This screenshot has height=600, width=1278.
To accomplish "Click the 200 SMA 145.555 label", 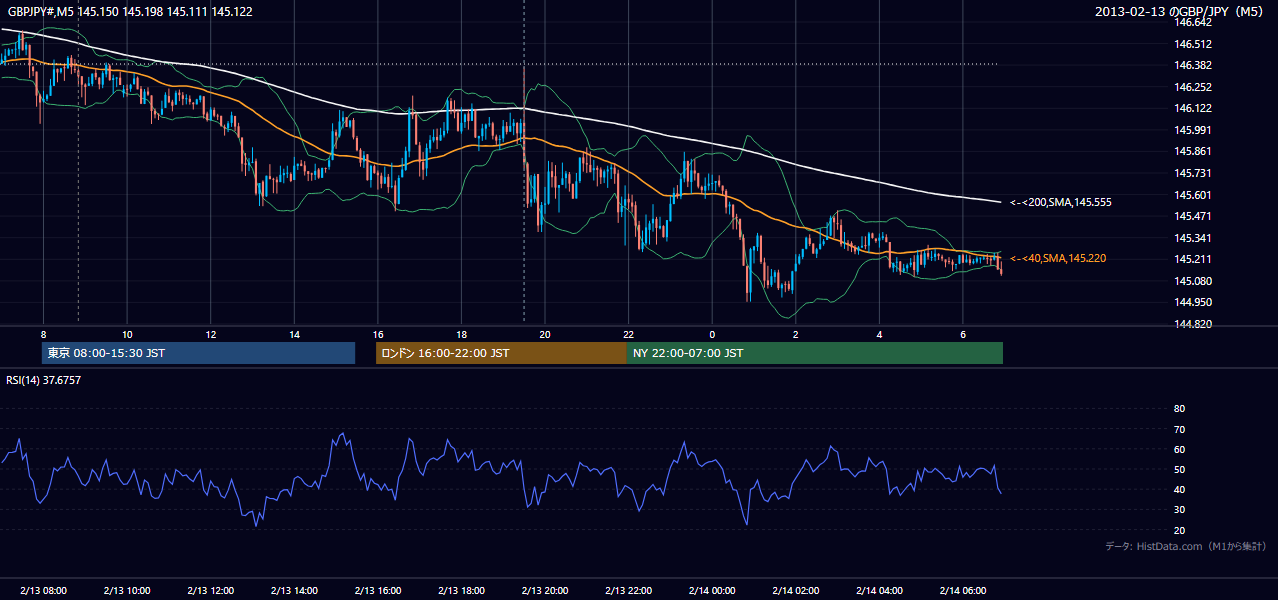I will [x=1061, y=202].
